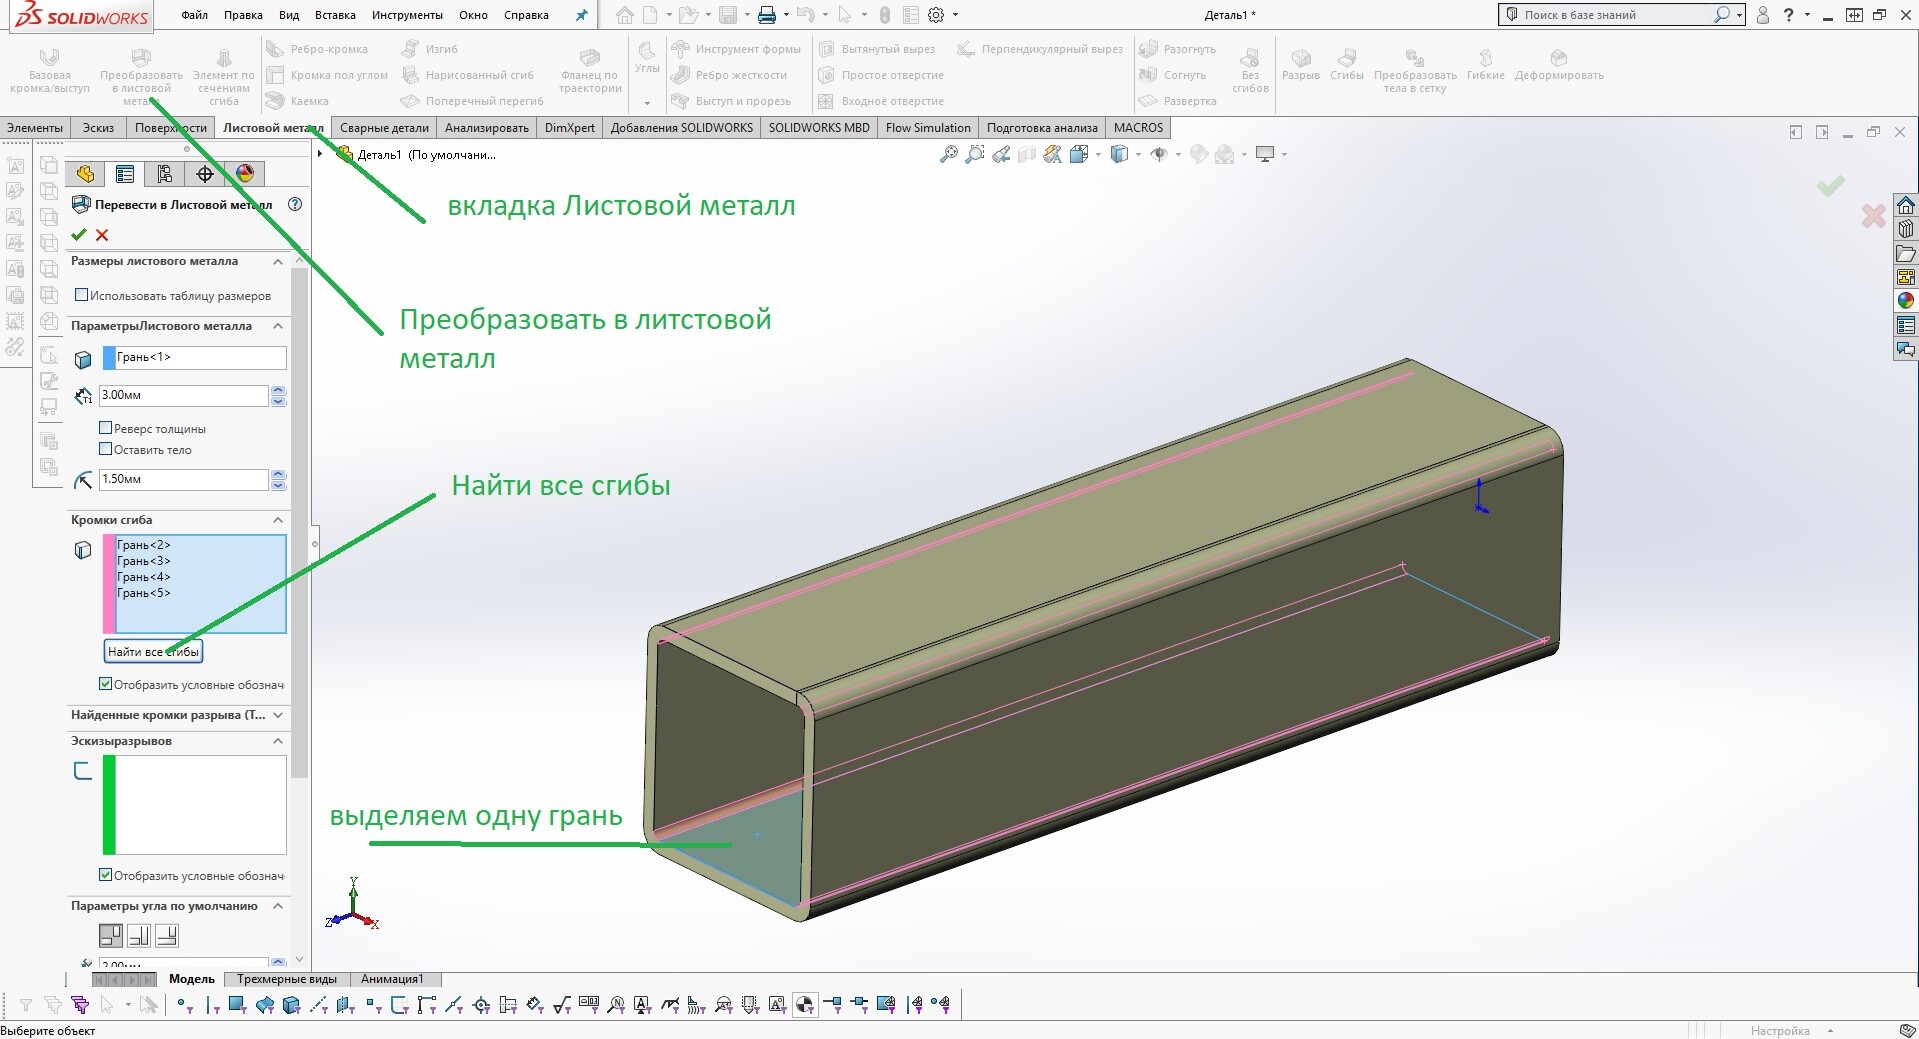This screenshot has height=1039, width=1919.
Task: Click the Трехмерные виды bottom tab
Action: [x=287, y=979]
